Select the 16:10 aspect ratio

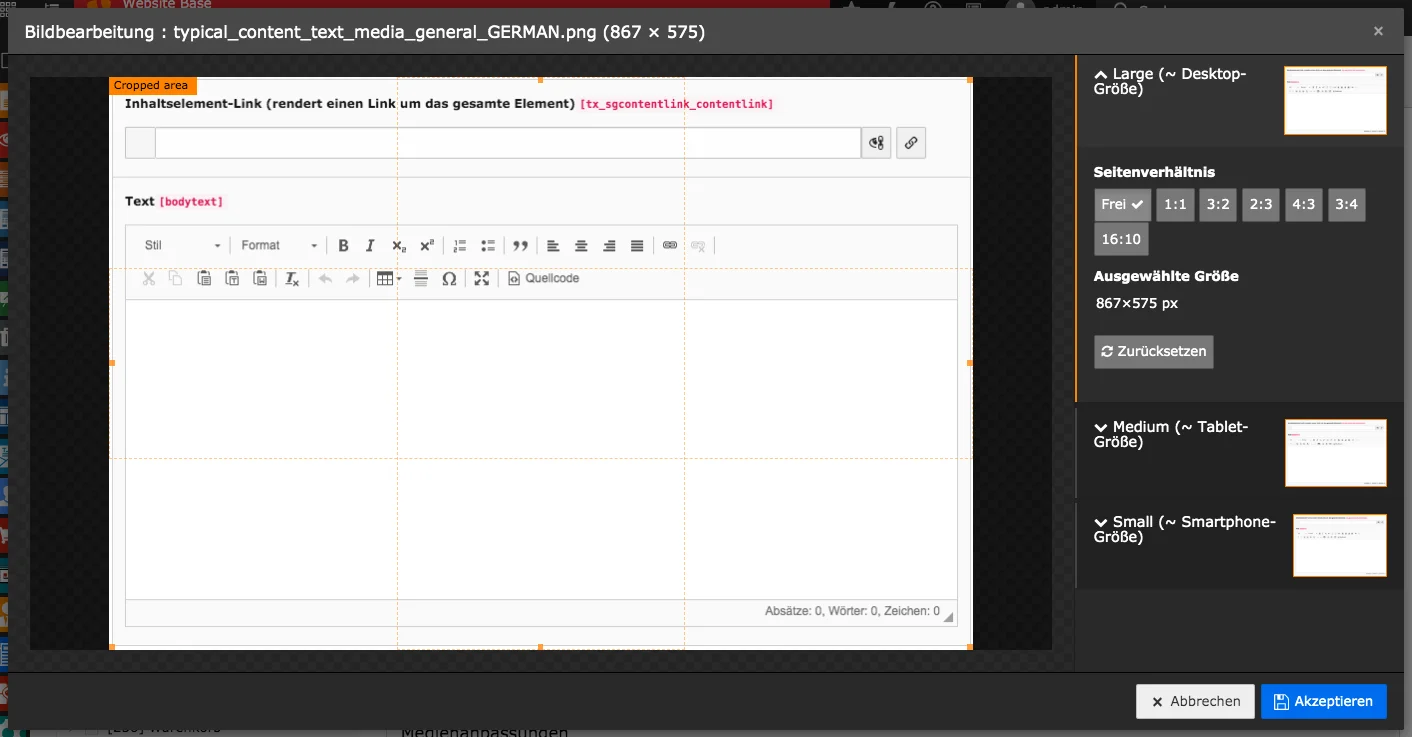pyautogui.click(x=1121, y=239)
